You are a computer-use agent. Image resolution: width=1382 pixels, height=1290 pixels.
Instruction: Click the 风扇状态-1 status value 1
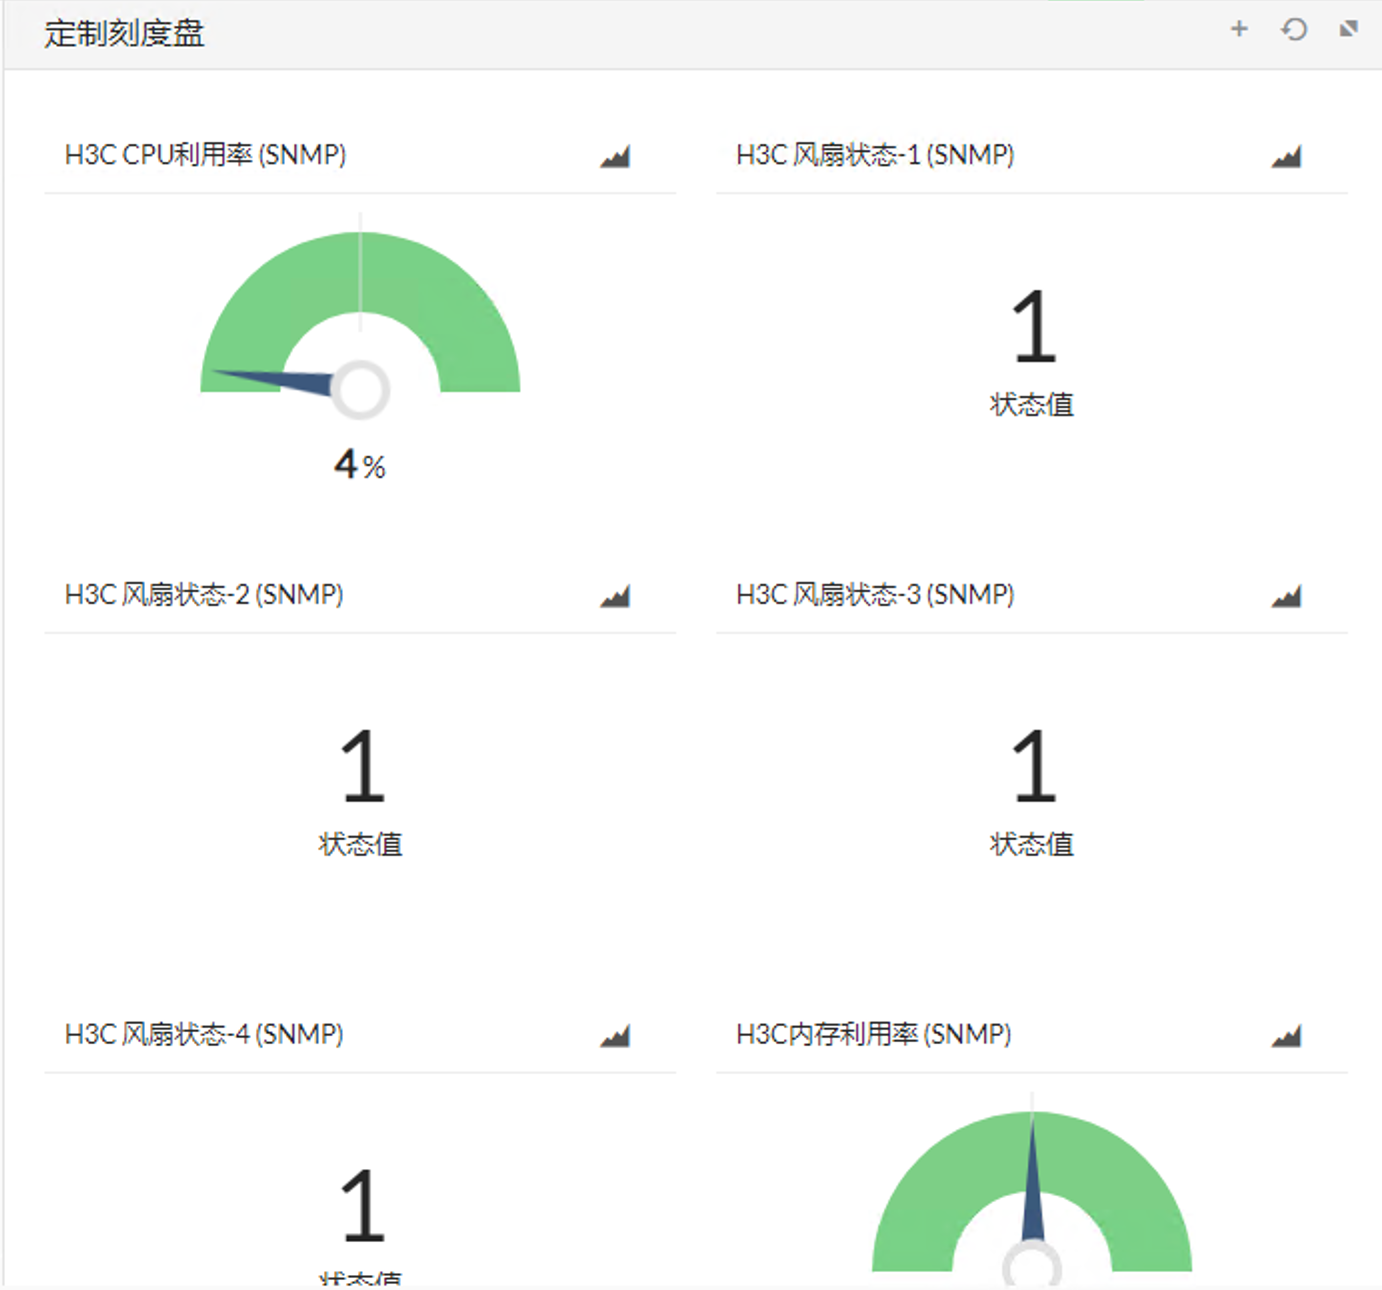coord(1033,326)
